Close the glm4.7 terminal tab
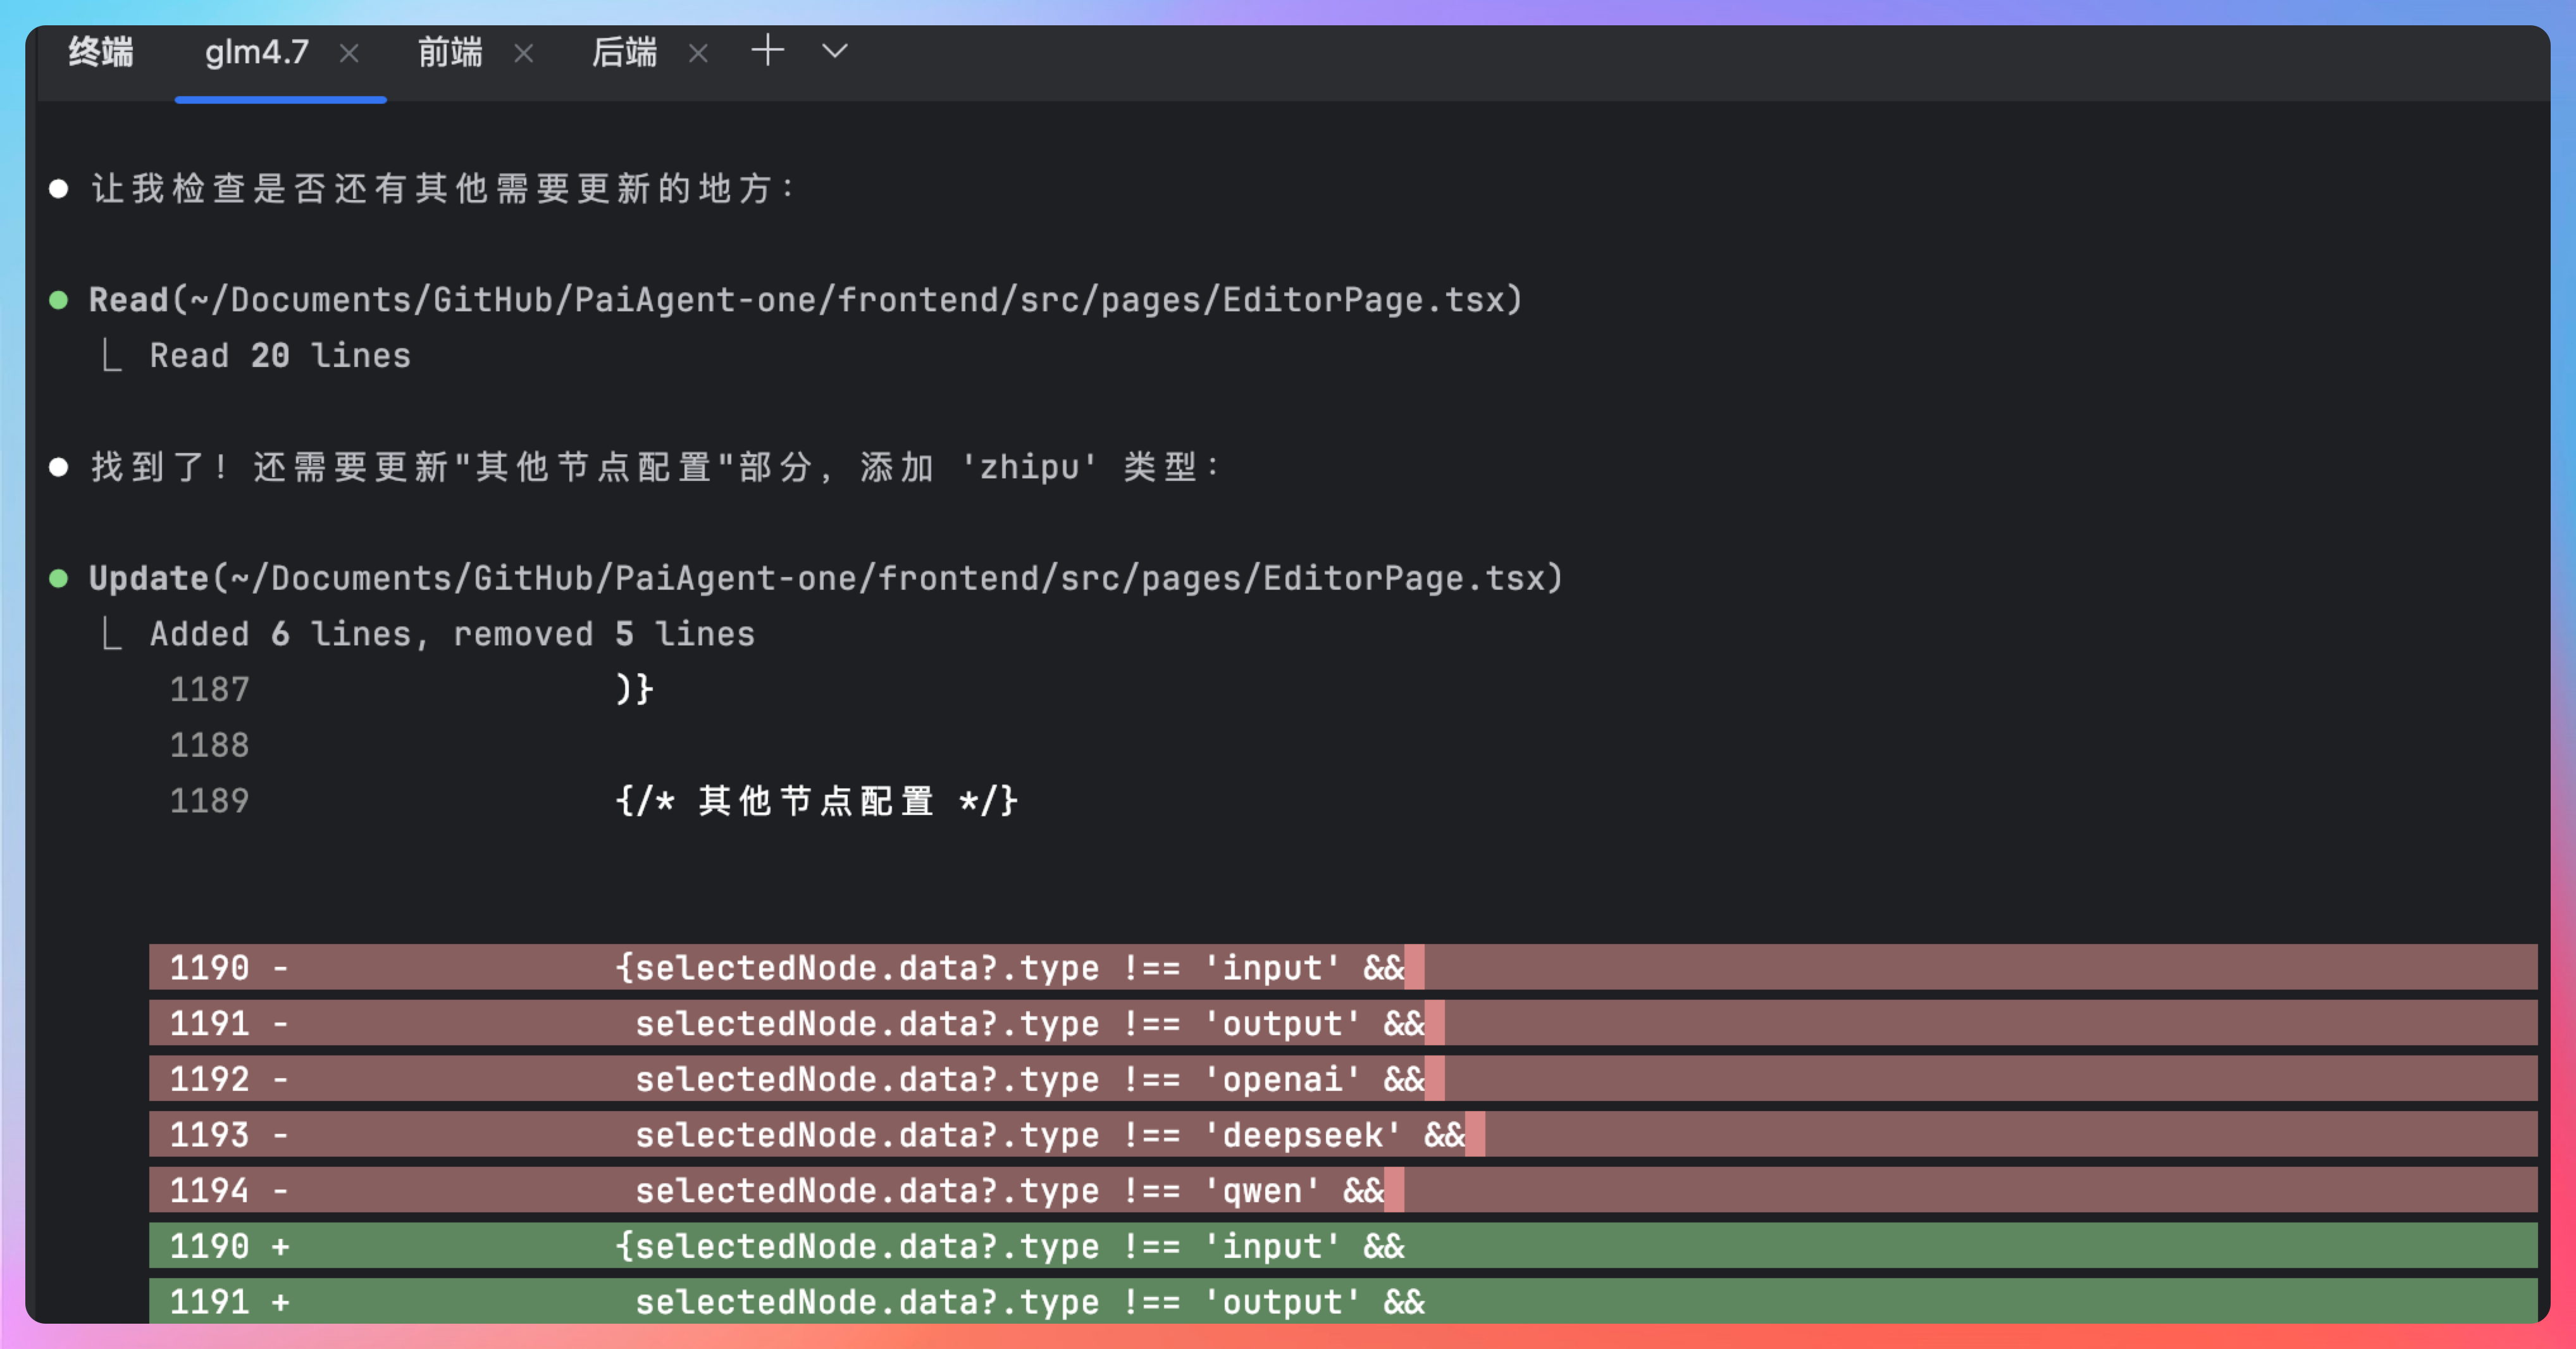The image size is (2576, 1349). (x=349, y=53)
